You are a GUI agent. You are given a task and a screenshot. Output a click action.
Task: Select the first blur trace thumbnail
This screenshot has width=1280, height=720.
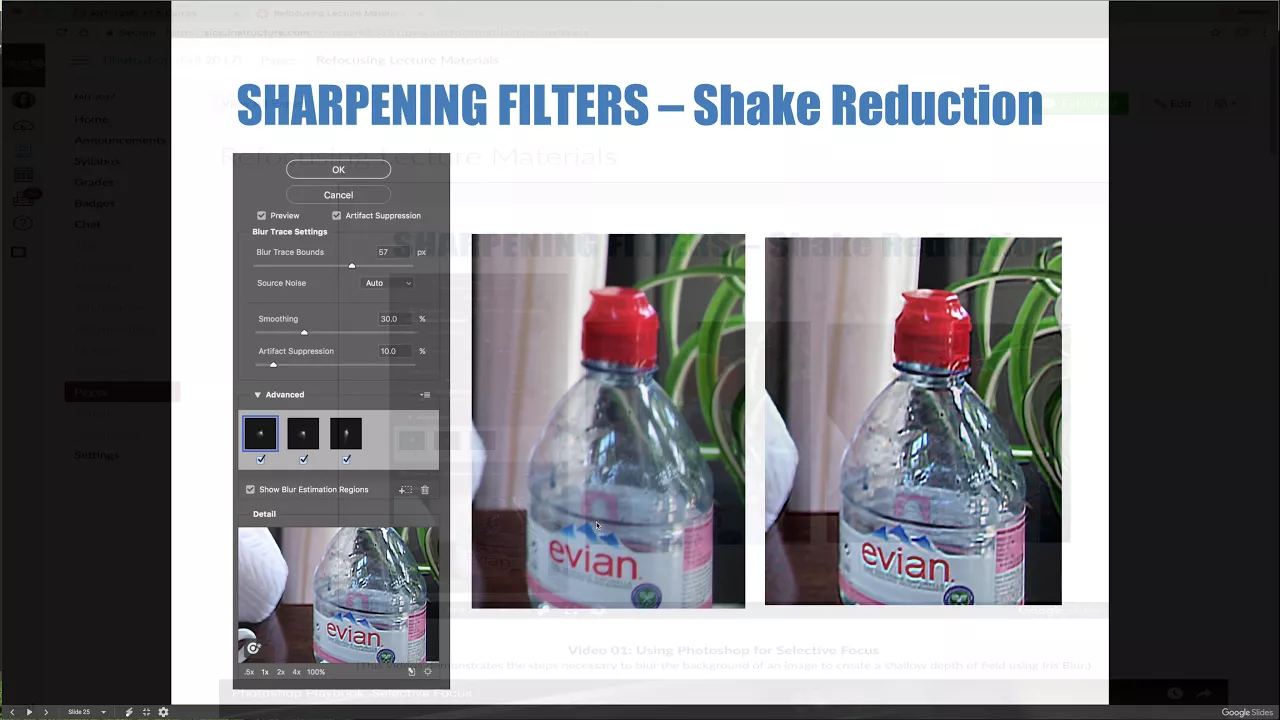[x=260, y=433]
